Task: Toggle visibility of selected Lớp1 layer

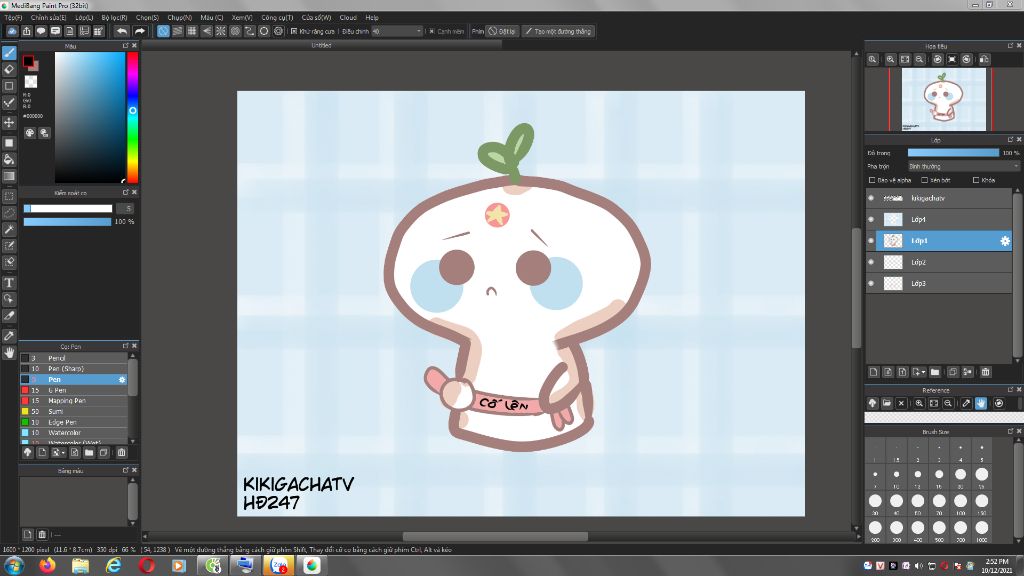Action: pos(871,241)
